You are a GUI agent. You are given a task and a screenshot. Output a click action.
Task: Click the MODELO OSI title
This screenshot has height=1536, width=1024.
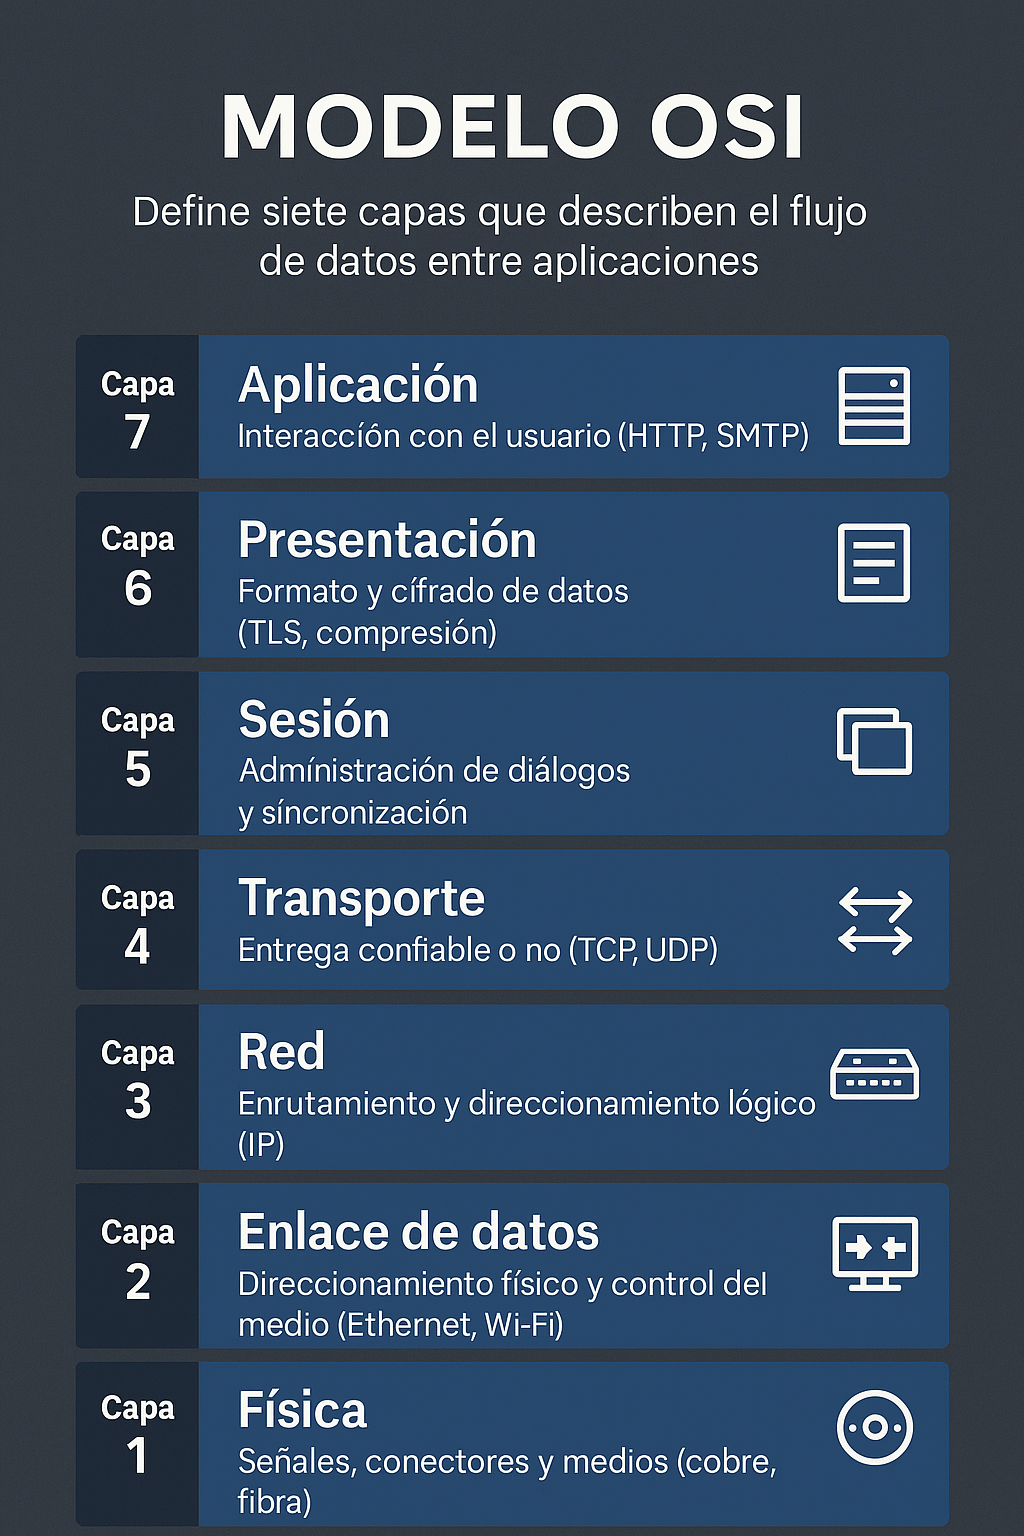[x=512, y=127]
